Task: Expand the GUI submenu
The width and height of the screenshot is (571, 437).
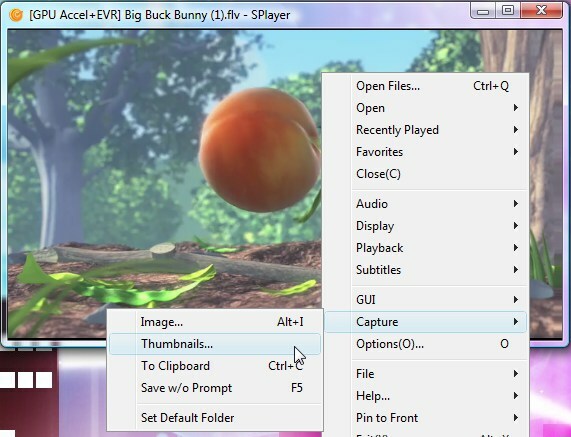Action: pyautogui.click(x=425, y=300)
